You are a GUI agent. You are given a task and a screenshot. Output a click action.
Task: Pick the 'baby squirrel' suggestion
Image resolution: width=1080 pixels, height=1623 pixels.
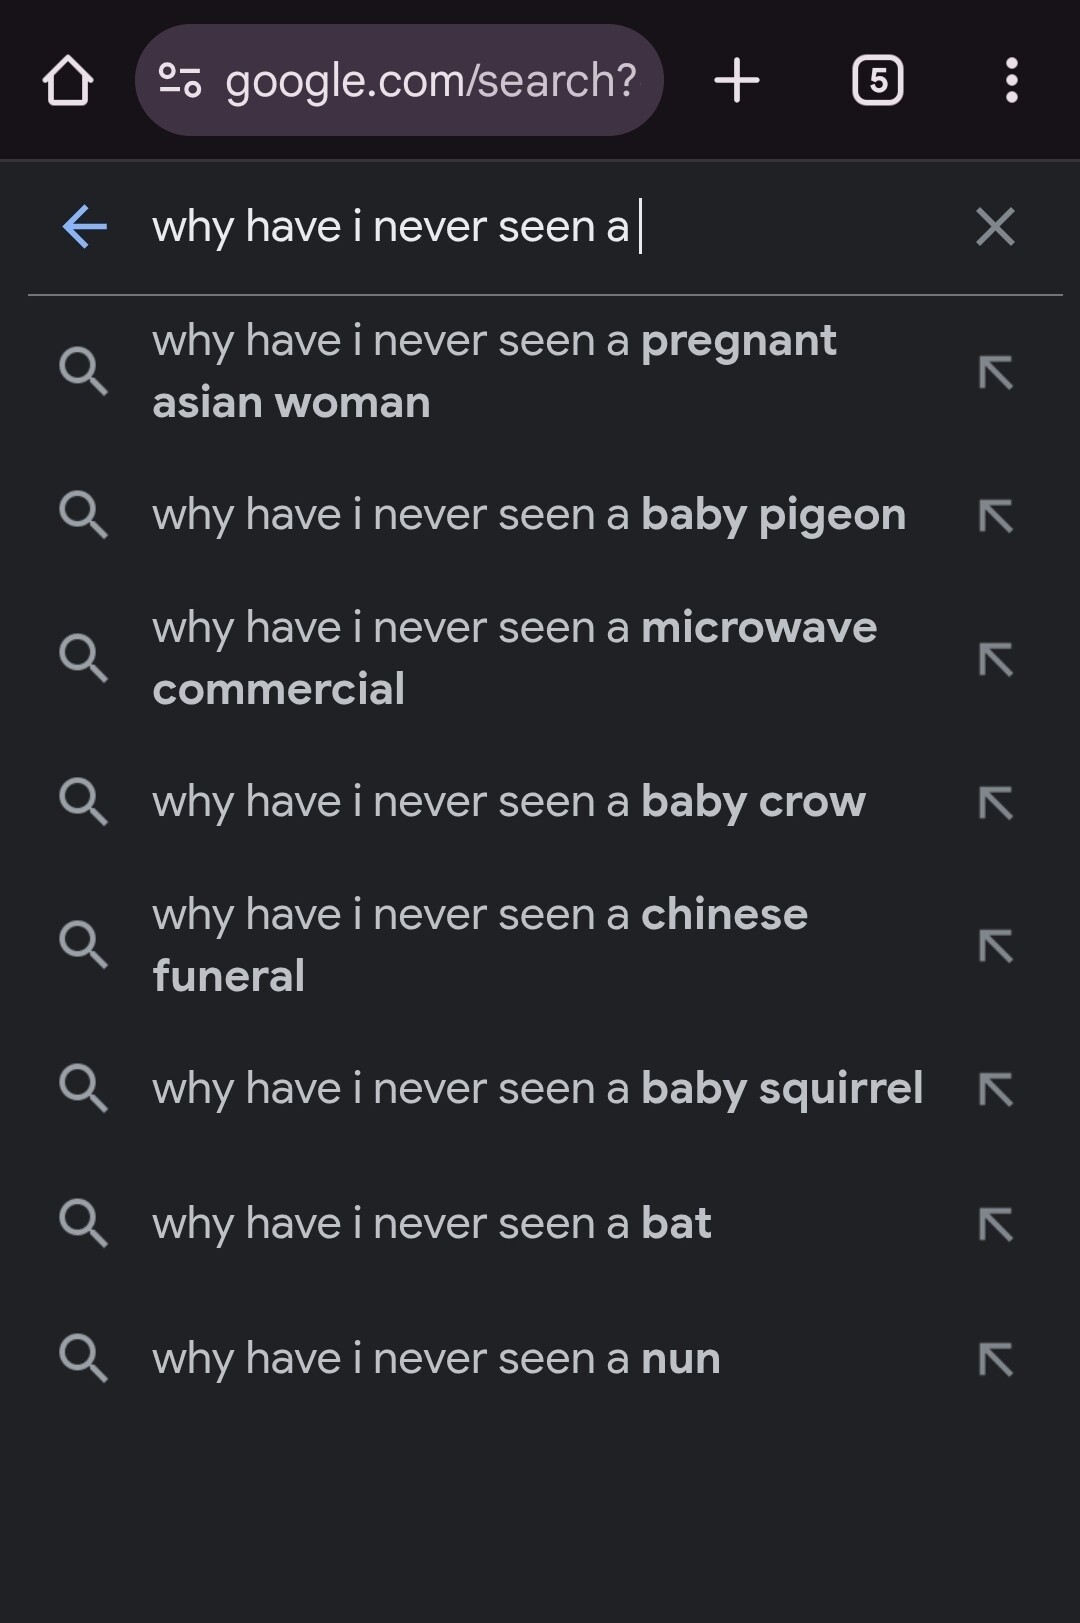(x=540, y=1089)
